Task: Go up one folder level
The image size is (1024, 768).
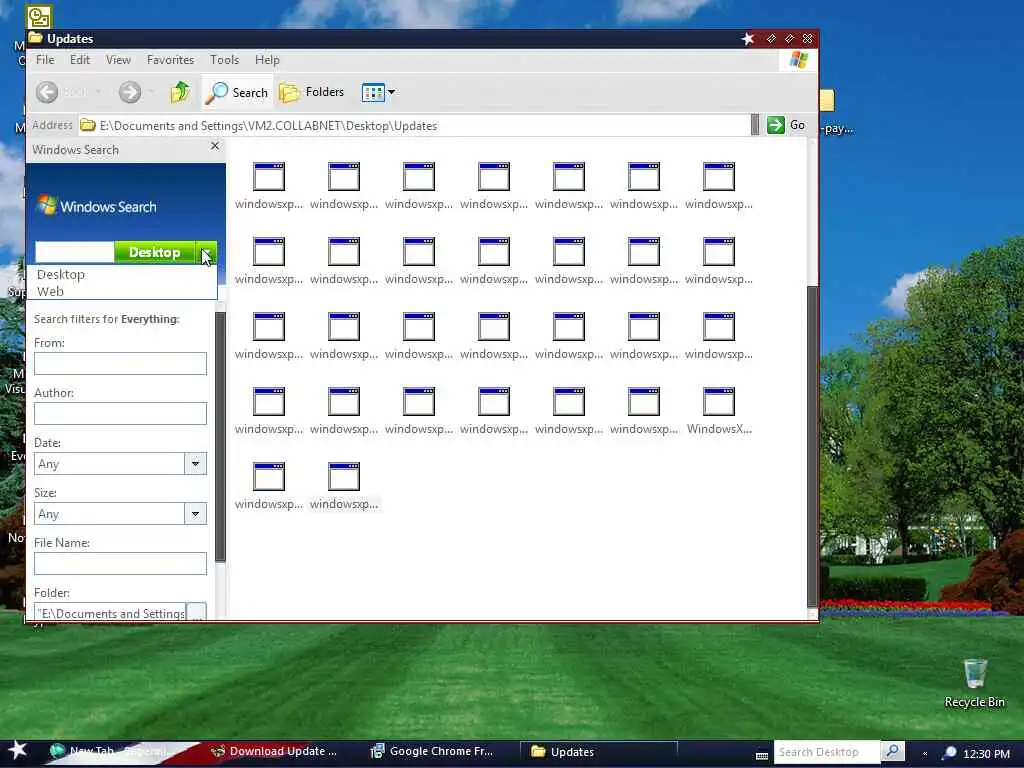Action: point(180,92)
